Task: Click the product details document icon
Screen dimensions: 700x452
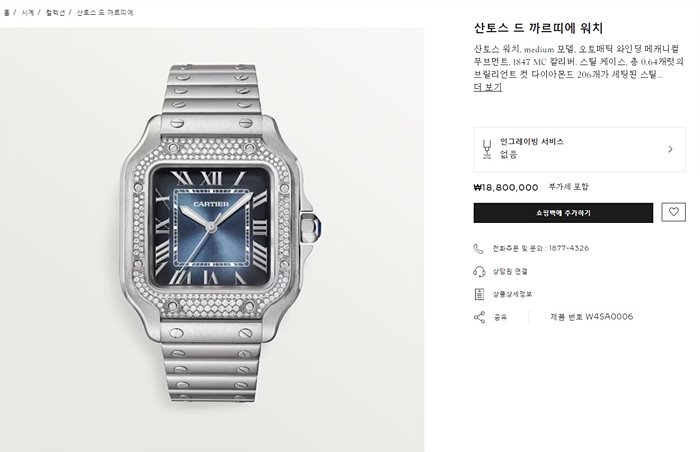Action: pyautogui.click(x=479, y=294)
